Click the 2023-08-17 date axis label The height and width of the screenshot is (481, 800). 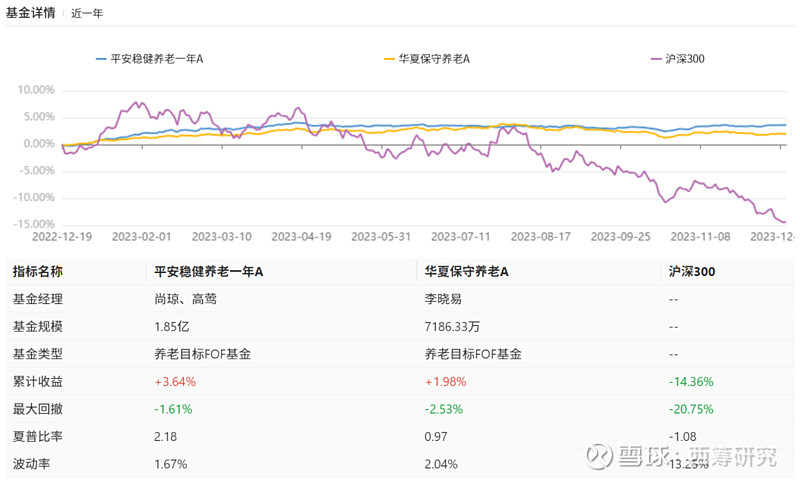coord(540,237)
